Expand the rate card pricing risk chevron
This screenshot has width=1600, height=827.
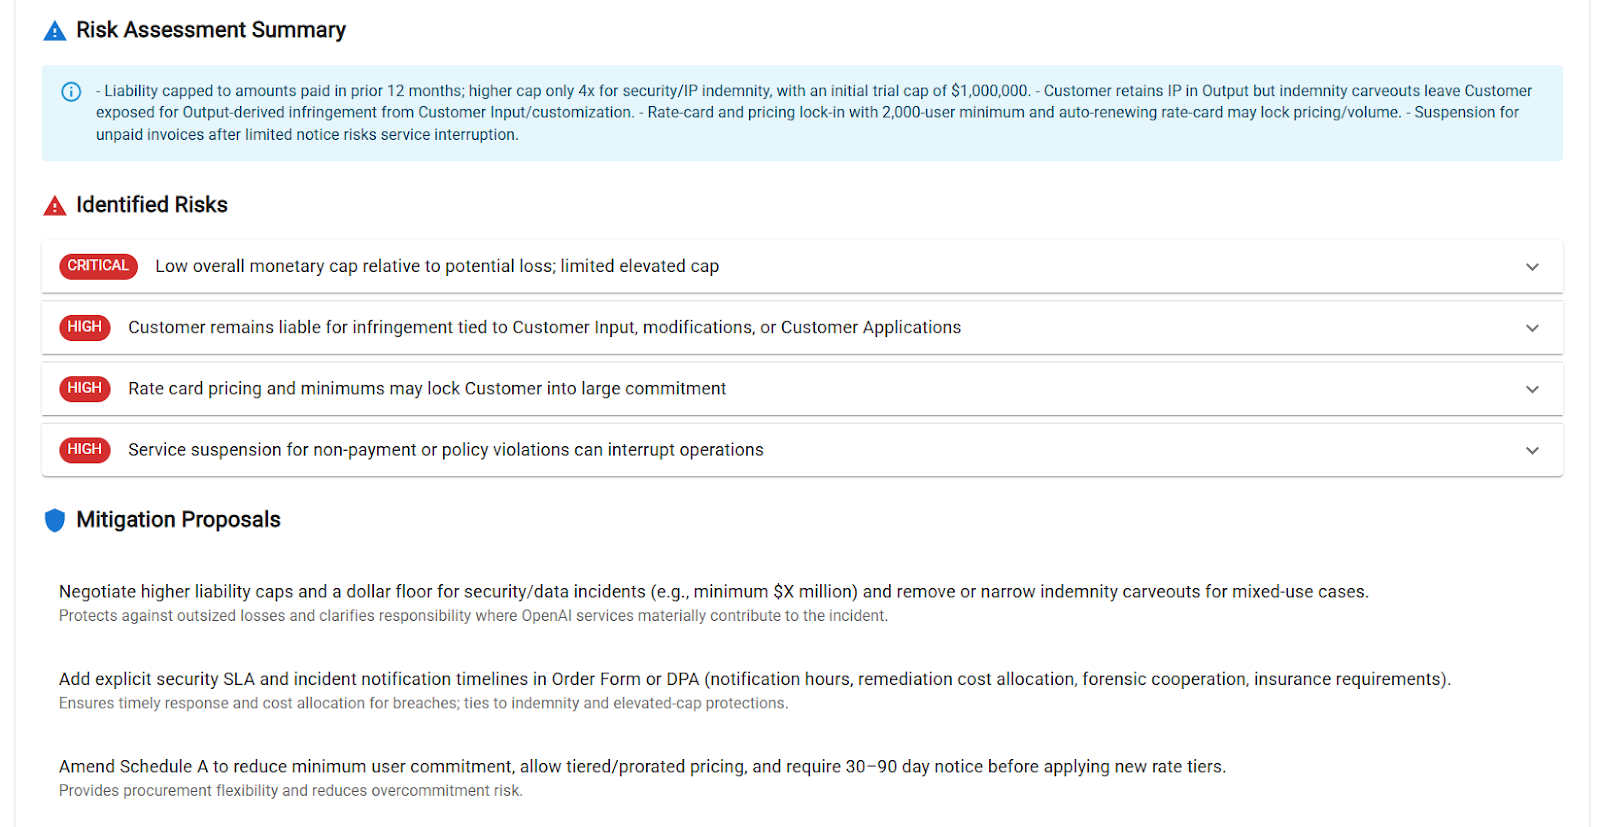(1532, 389)
